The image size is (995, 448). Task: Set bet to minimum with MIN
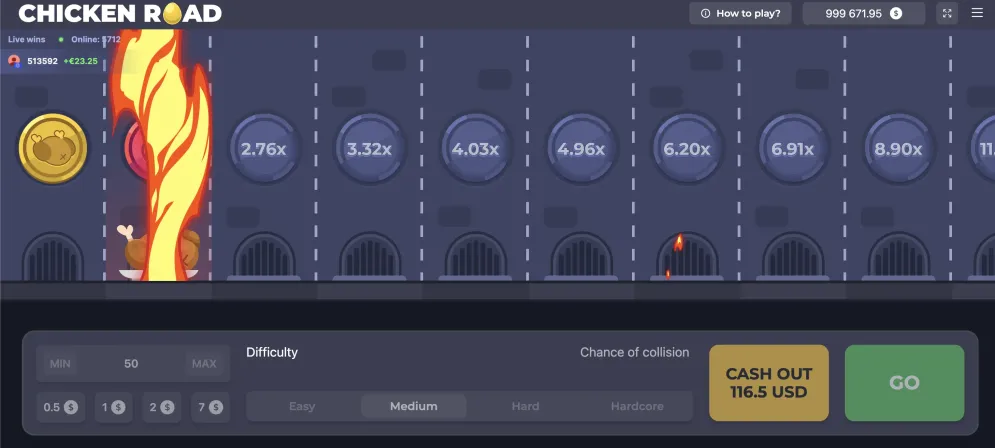tap(60, 364)
